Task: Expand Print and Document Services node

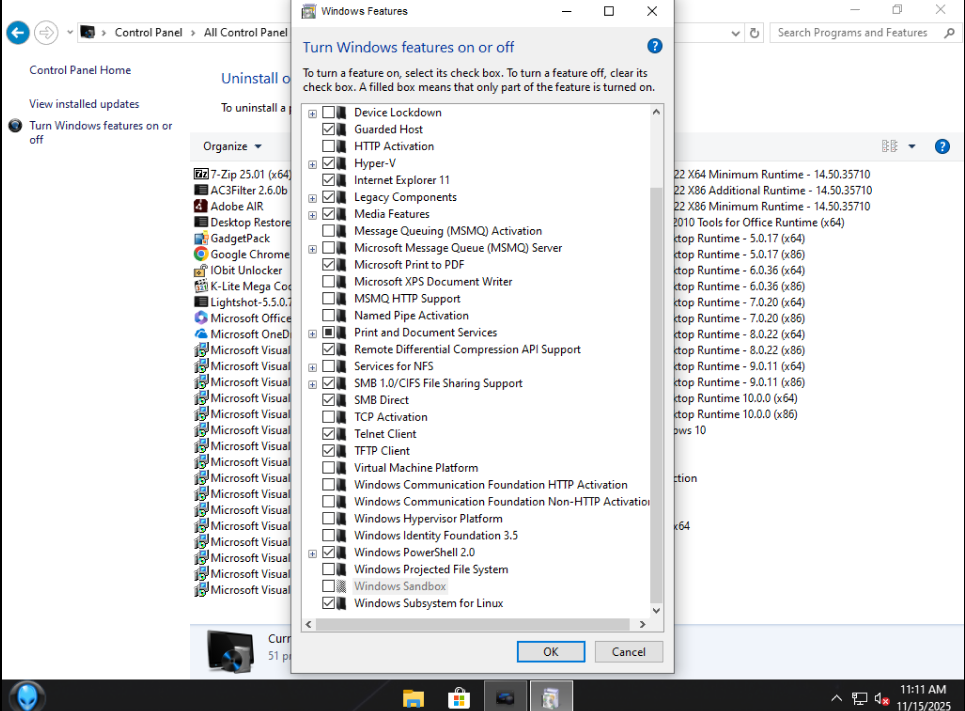Action: coord(313,334)
